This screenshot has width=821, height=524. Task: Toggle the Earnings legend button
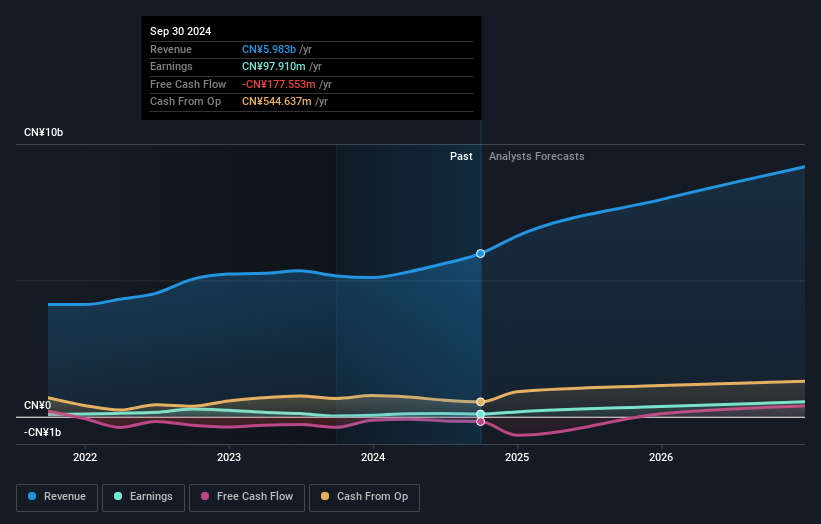(143, 497)
